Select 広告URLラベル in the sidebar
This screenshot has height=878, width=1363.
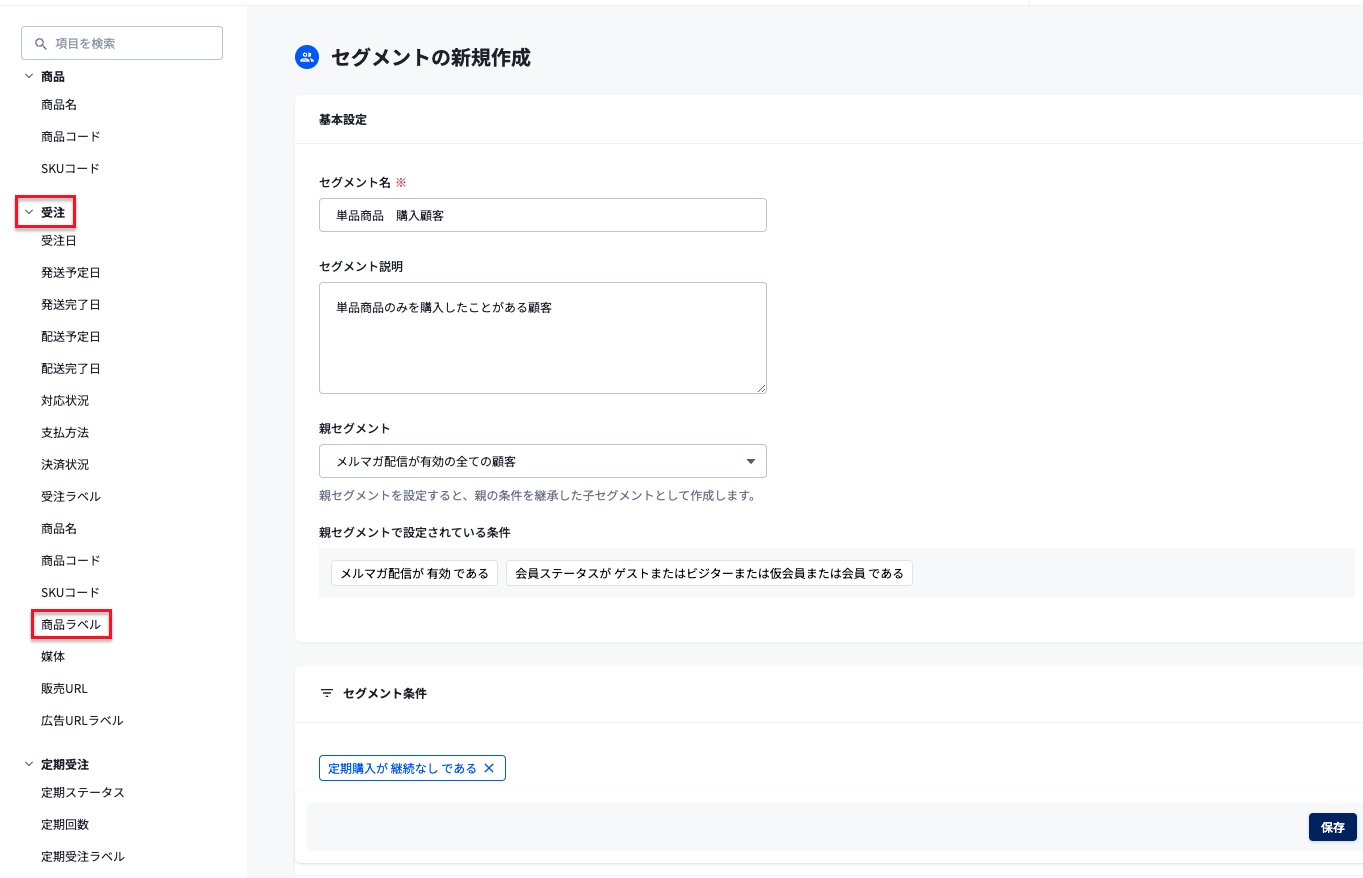pos(82,720)
